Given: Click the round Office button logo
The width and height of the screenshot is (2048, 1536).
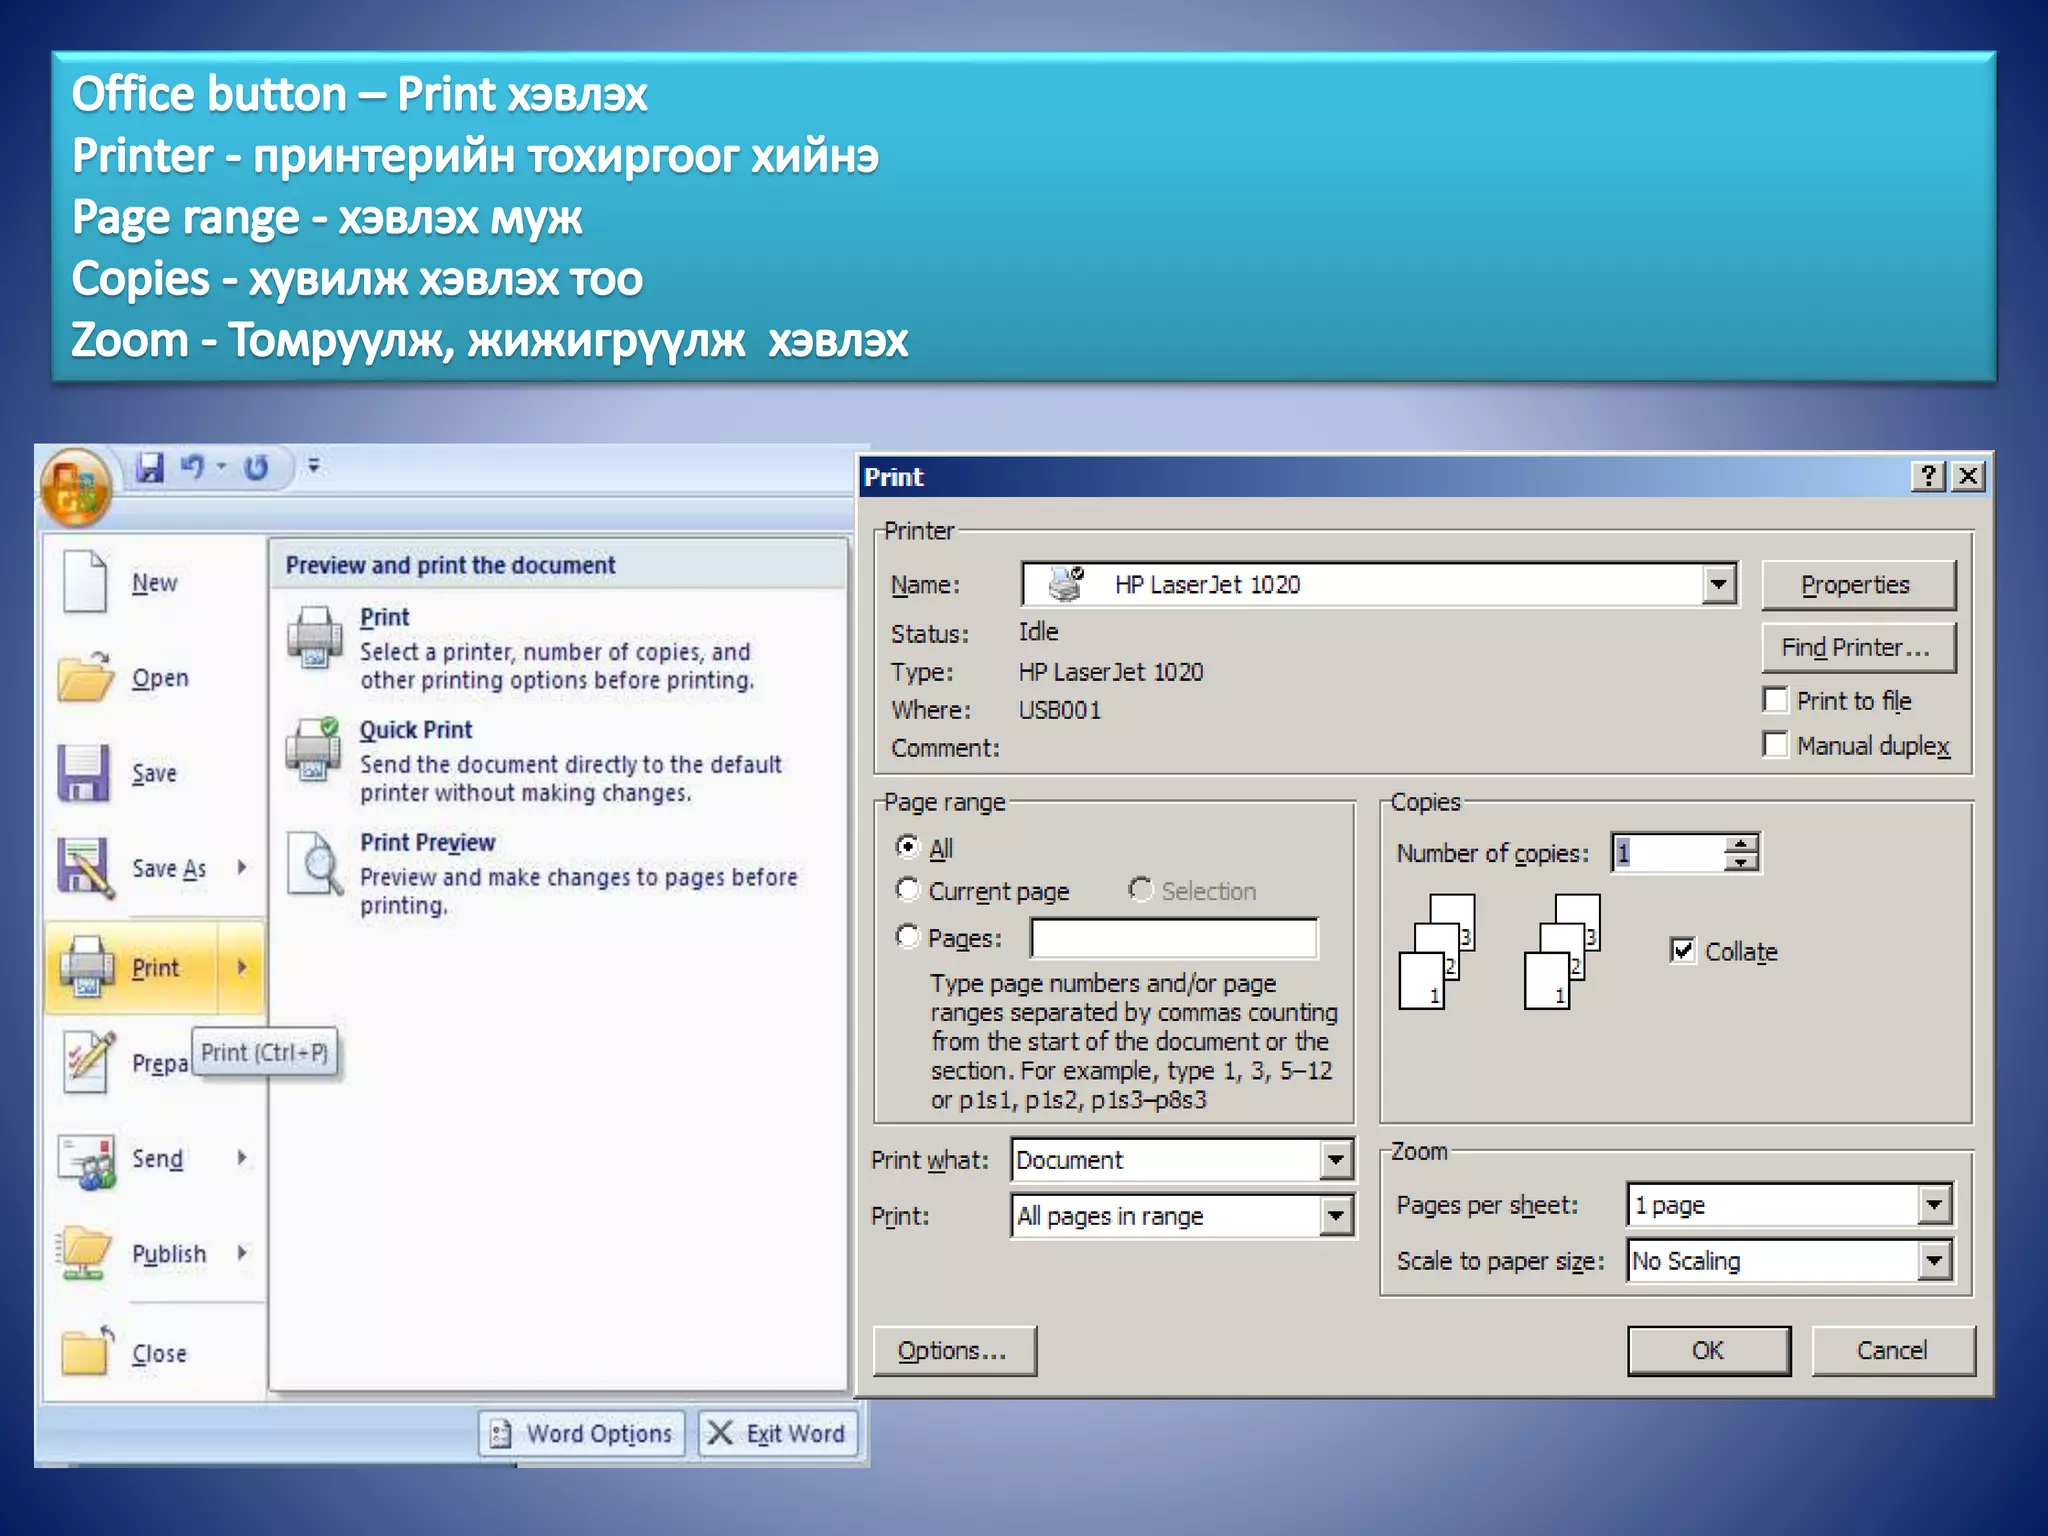Looking at the screenshot, I should click(x=75, y=487).
